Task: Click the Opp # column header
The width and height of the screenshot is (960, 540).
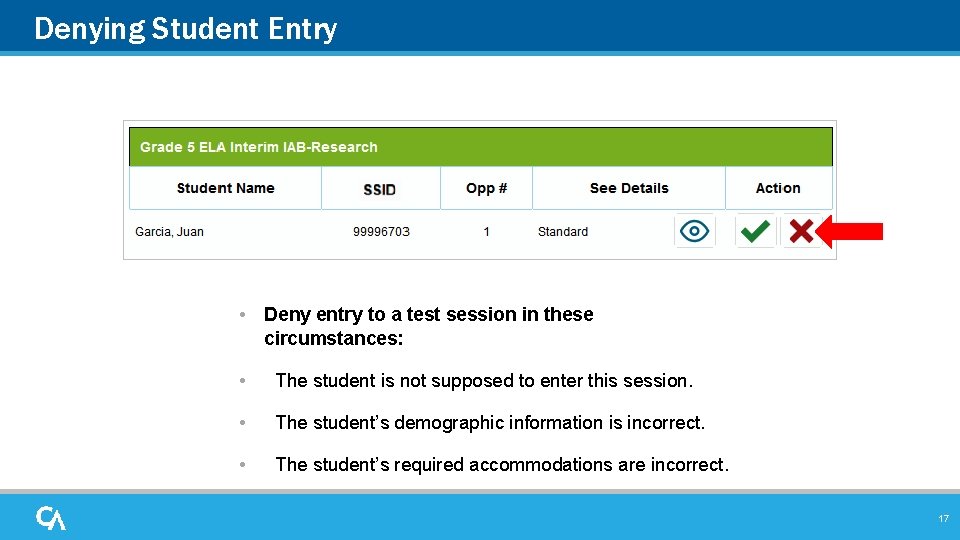Action: coord(486,188)
